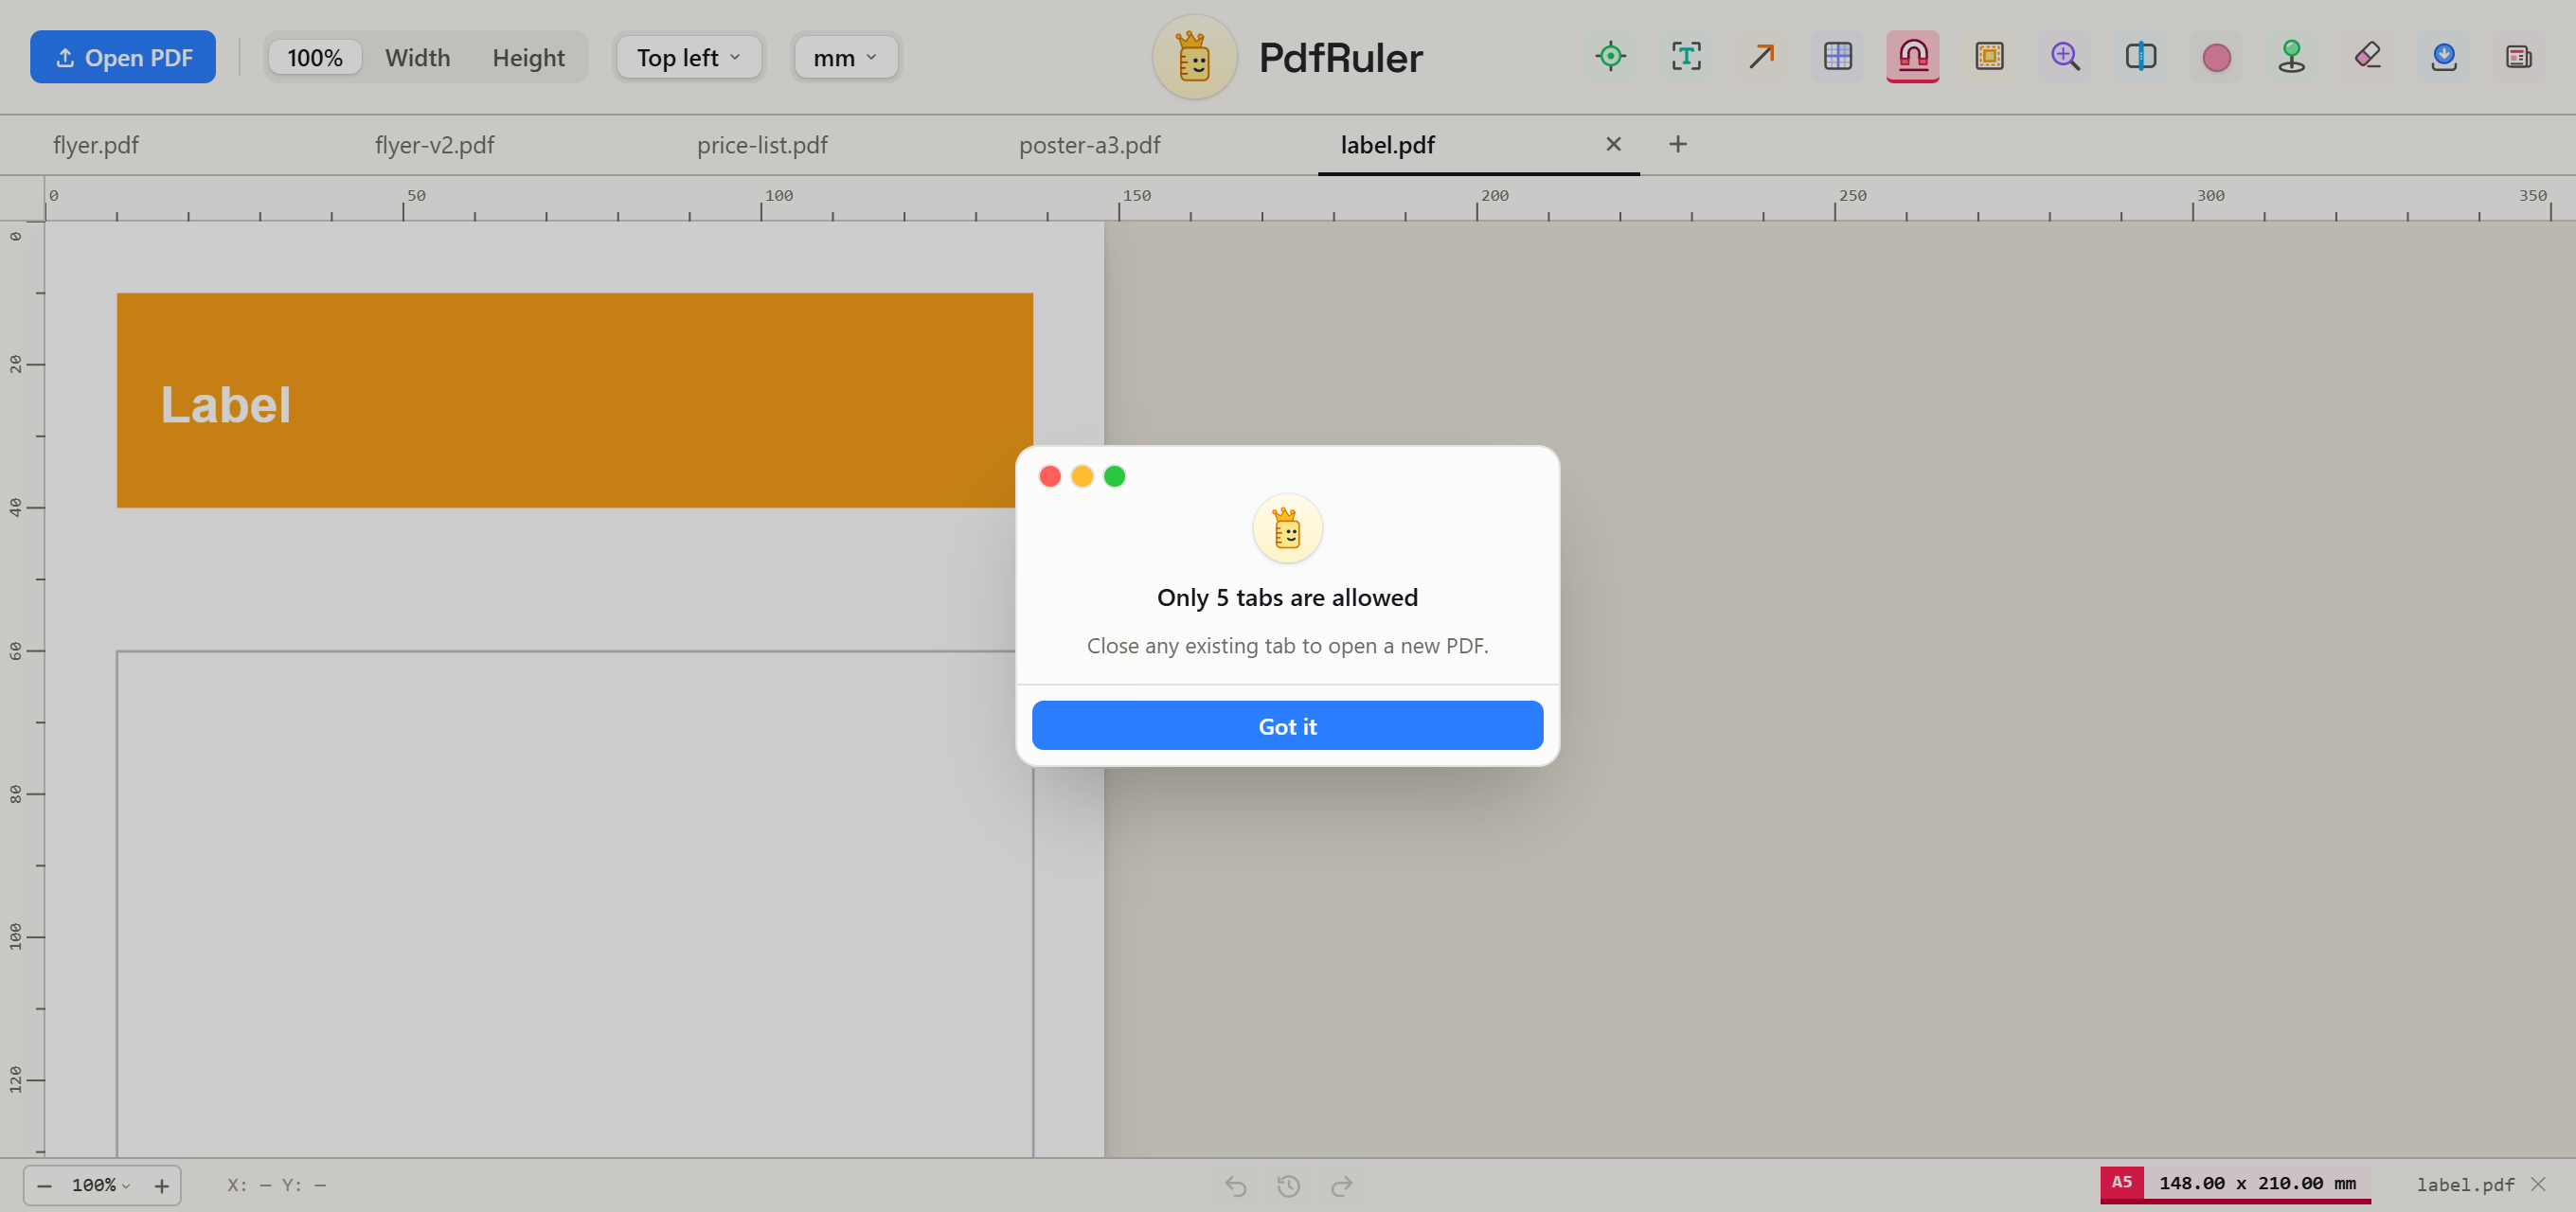Click the undo arrow
Image resolution: width=2576 pixels, height=1212 pixels.
point(1235,1186)
